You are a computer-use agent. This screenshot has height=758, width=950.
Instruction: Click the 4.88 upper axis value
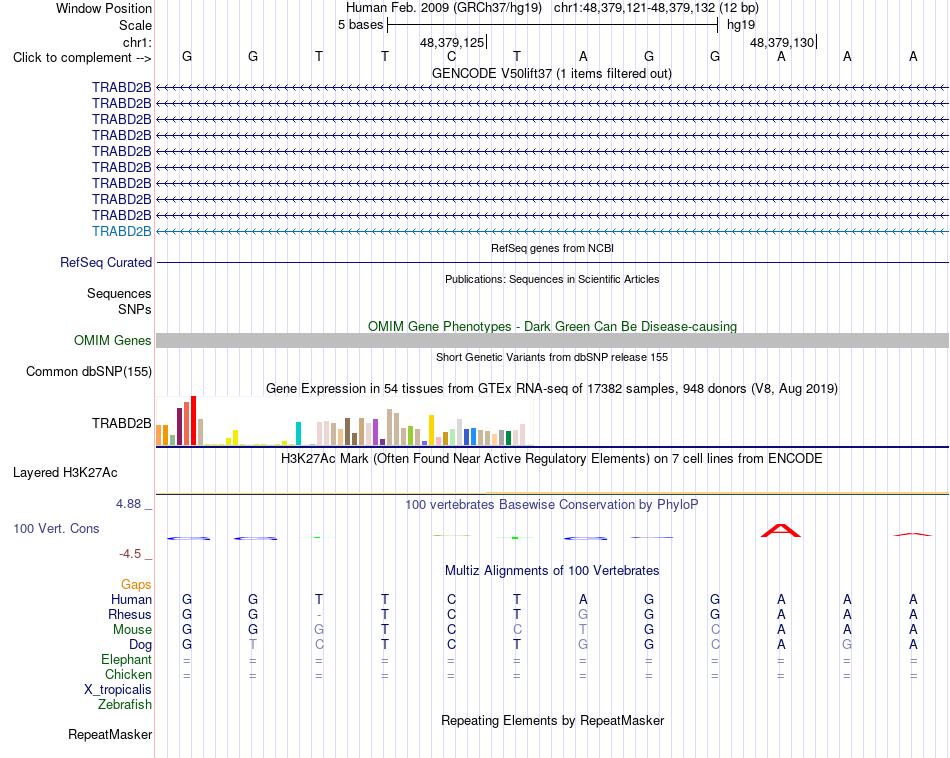tap(128, 504)
